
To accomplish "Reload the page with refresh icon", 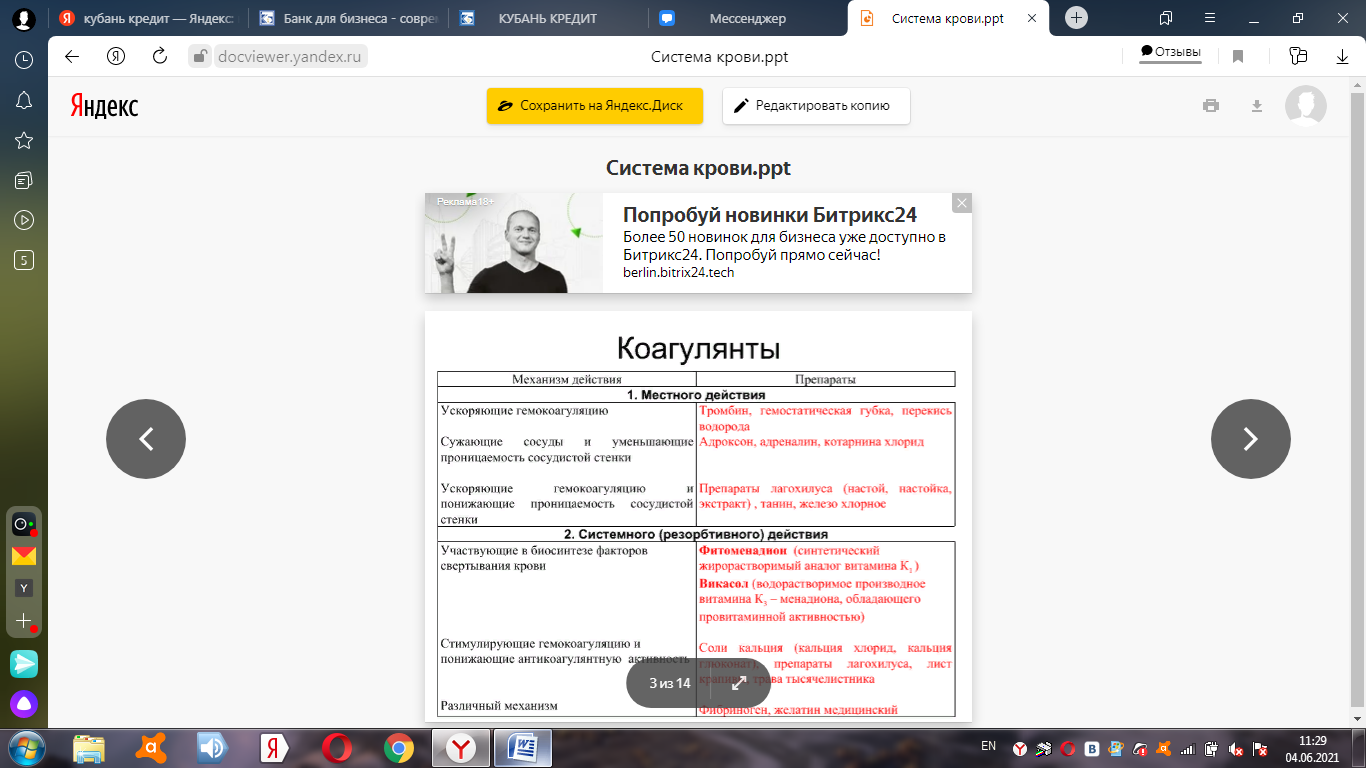I will tap(159, 57).
